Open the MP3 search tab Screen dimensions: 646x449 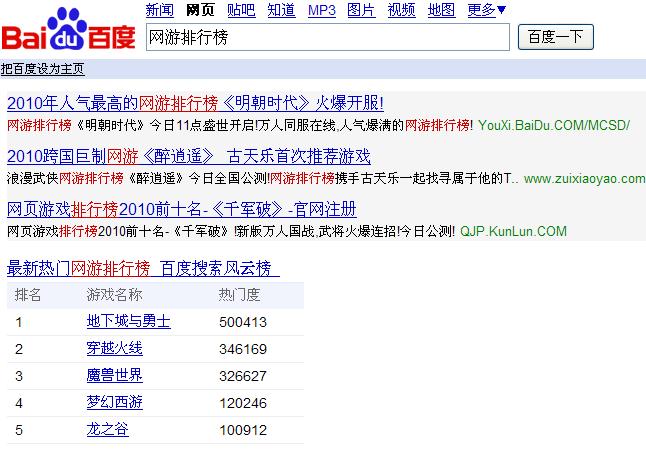(x=322, y=10)
